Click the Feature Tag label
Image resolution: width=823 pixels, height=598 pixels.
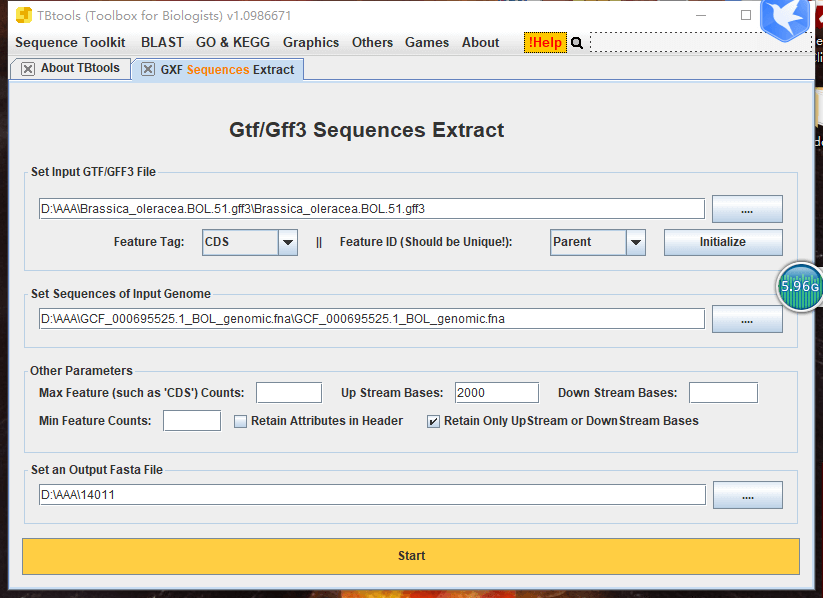(149, 242)
